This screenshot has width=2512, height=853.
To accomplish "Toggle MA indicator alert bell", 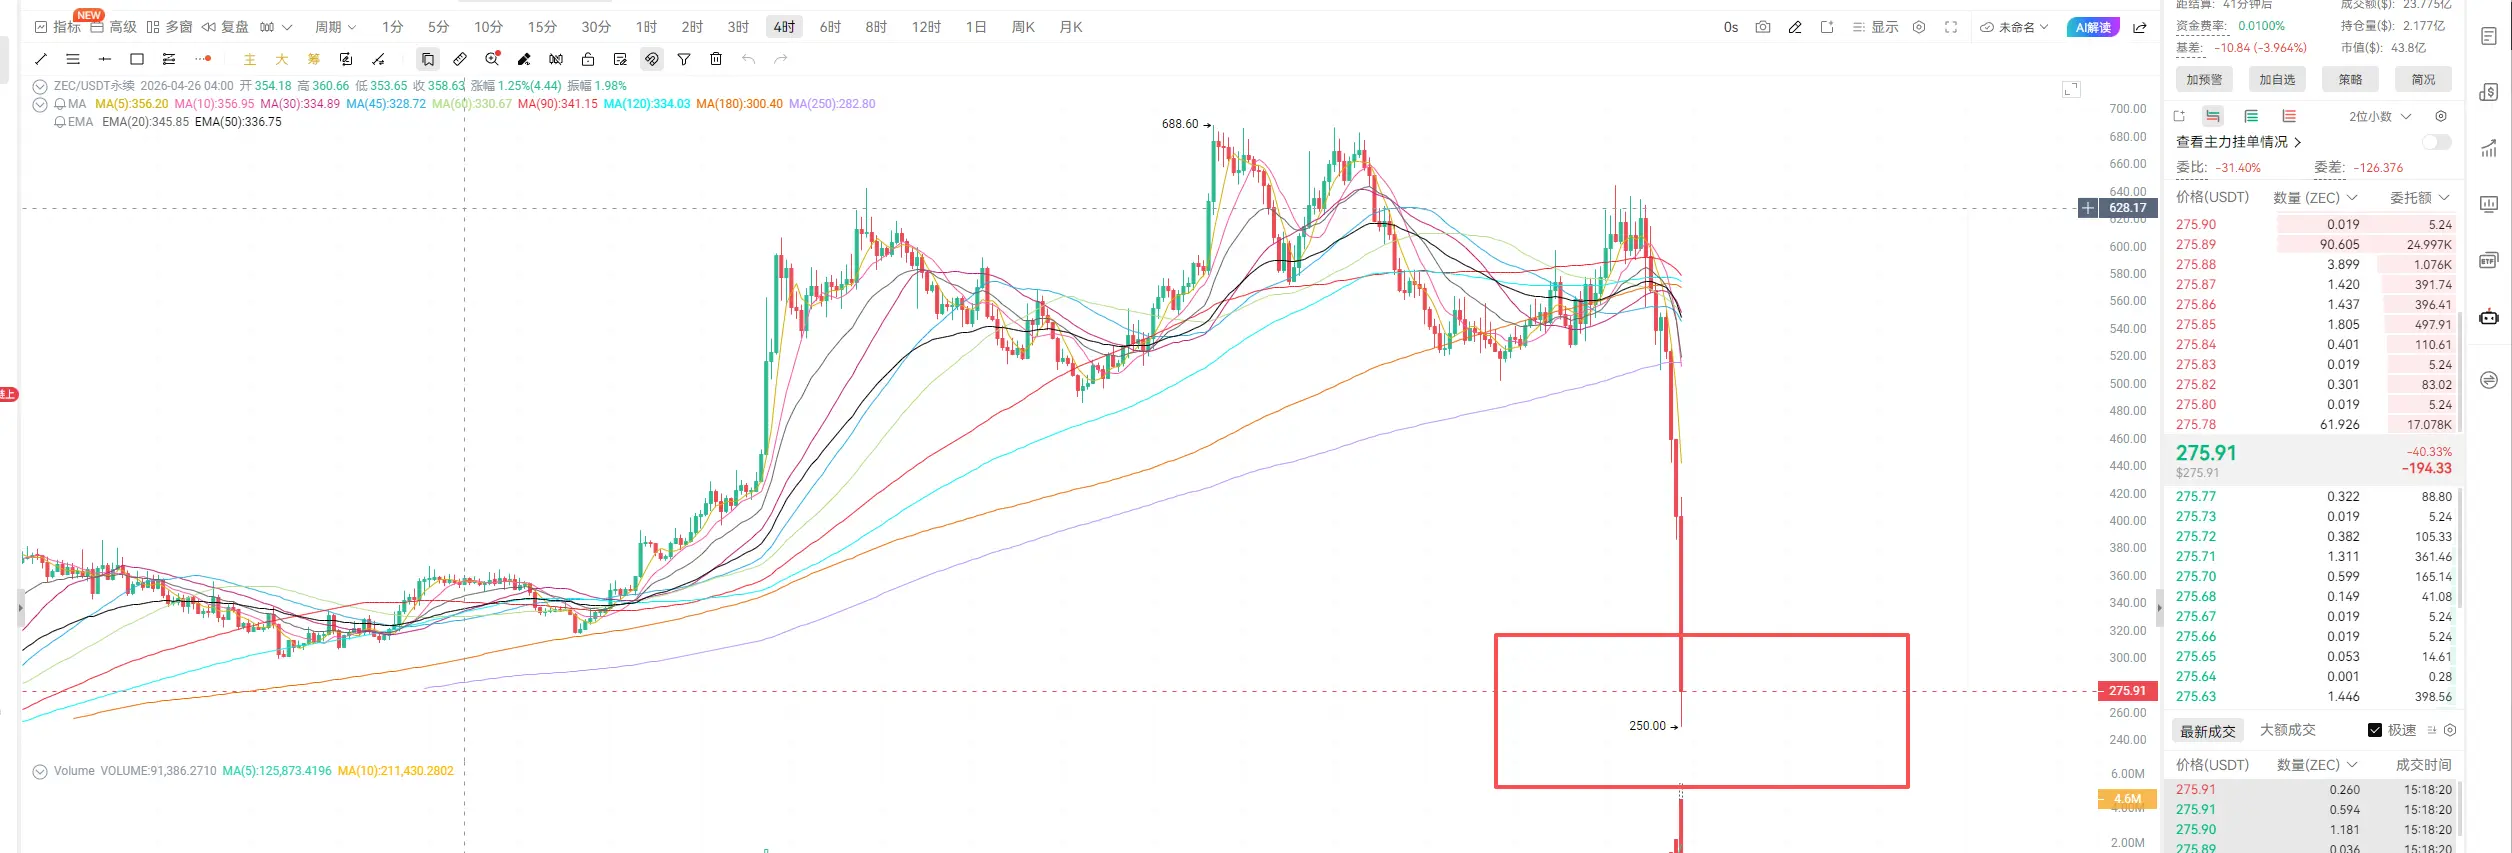I will coord(60,104).
